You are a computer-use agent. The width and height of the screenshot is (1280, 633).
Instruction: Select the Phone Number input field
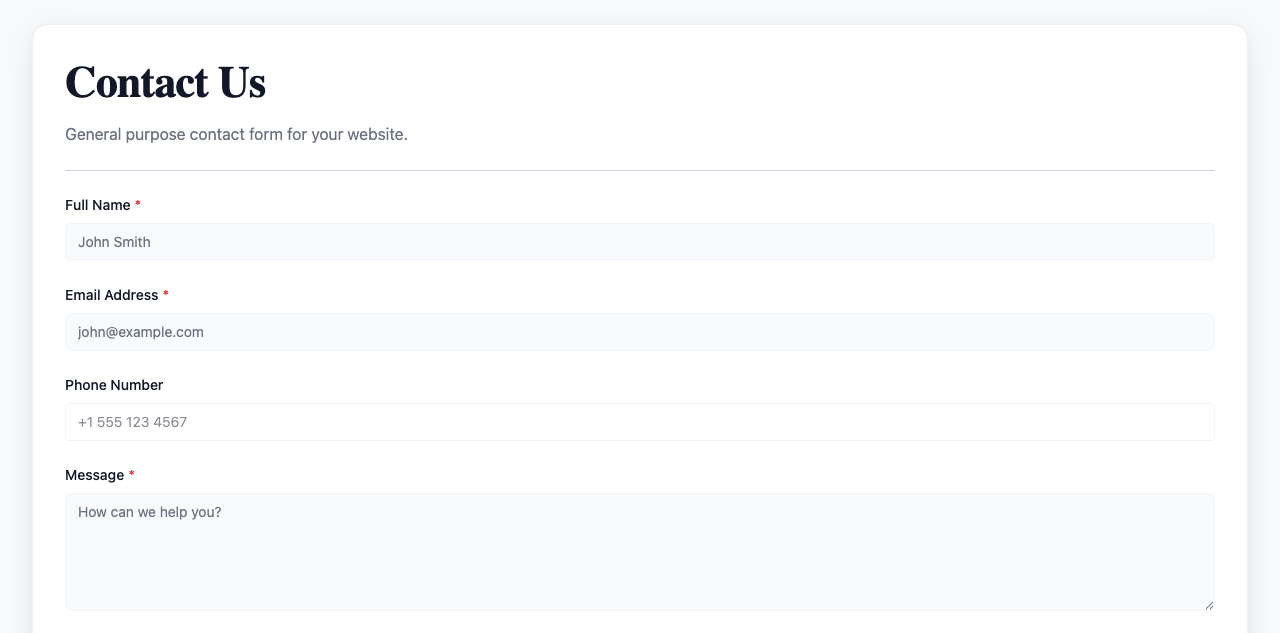pyautogui.click(x=640, y=422)
